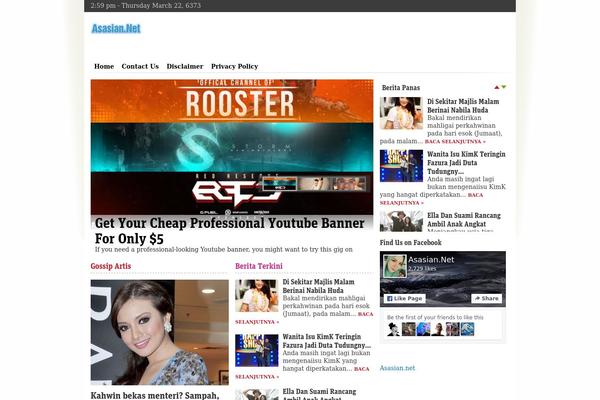Click the date and time text in top bar
Viewport: 600px width, 400px height.
146,5
